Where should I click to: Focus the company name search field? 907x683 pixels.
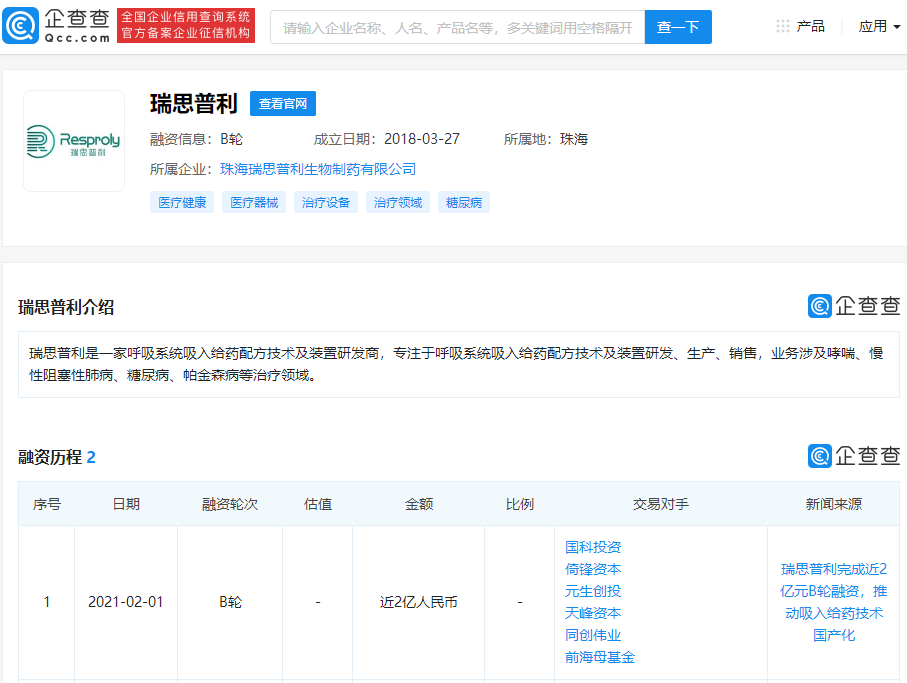click(458, 27)
